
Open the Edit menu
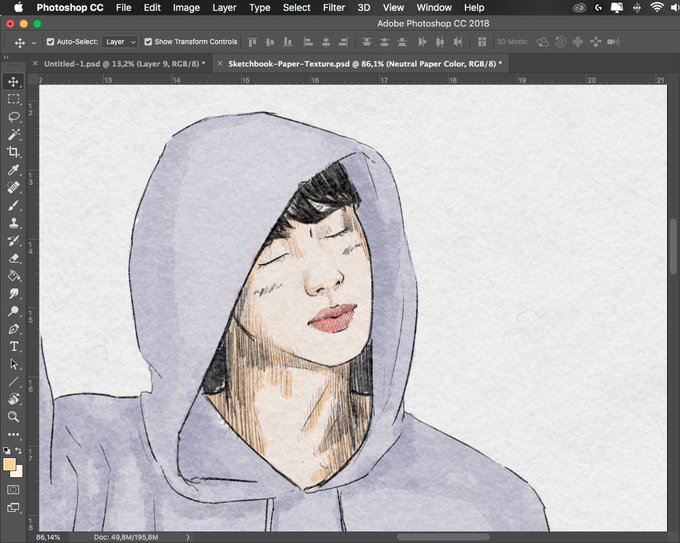coord(152,8)
